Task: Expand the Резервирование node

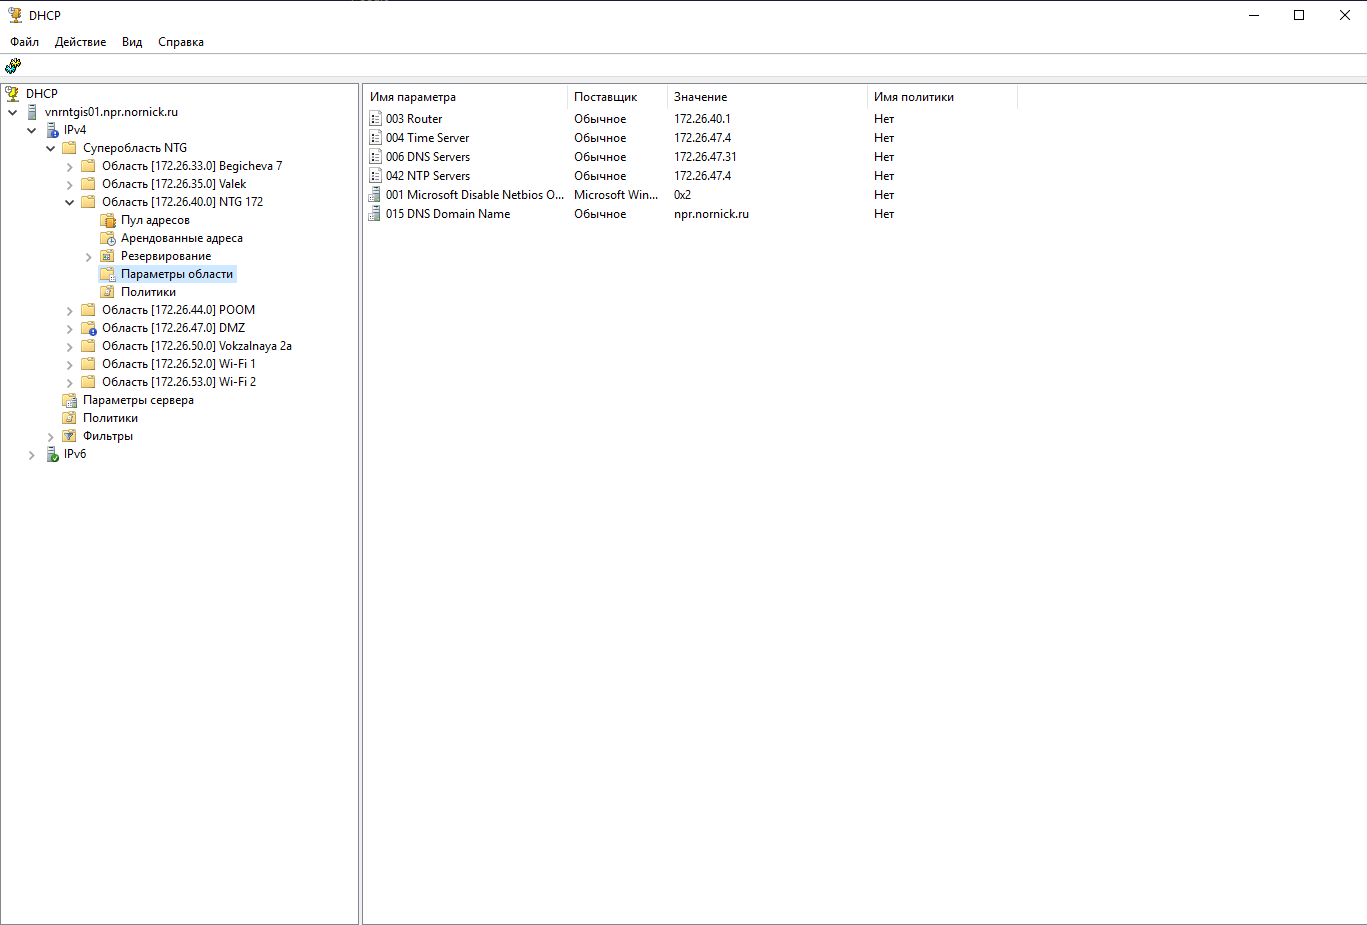Action: [89, 257]
